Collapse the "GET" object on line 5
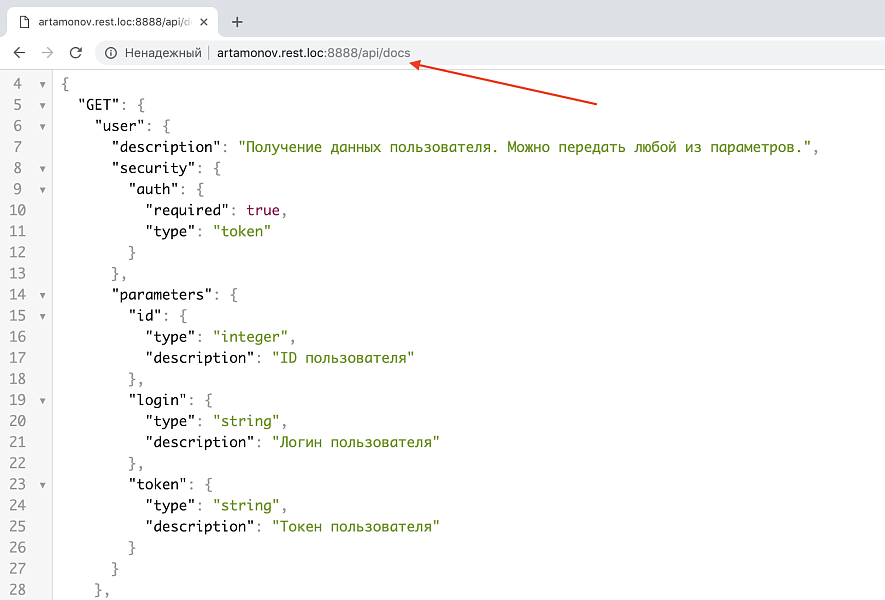Image resolution: width=885 pixels, height=600 pixels. (43, 105)
